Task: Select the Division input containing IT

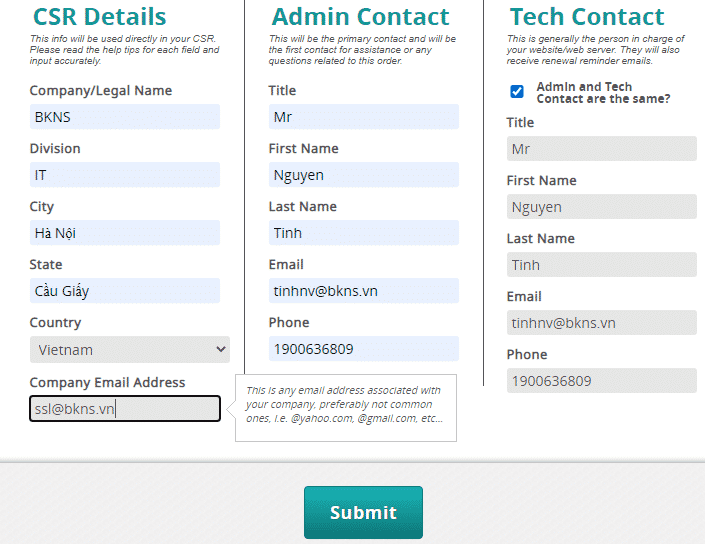Action: point(125,175)
